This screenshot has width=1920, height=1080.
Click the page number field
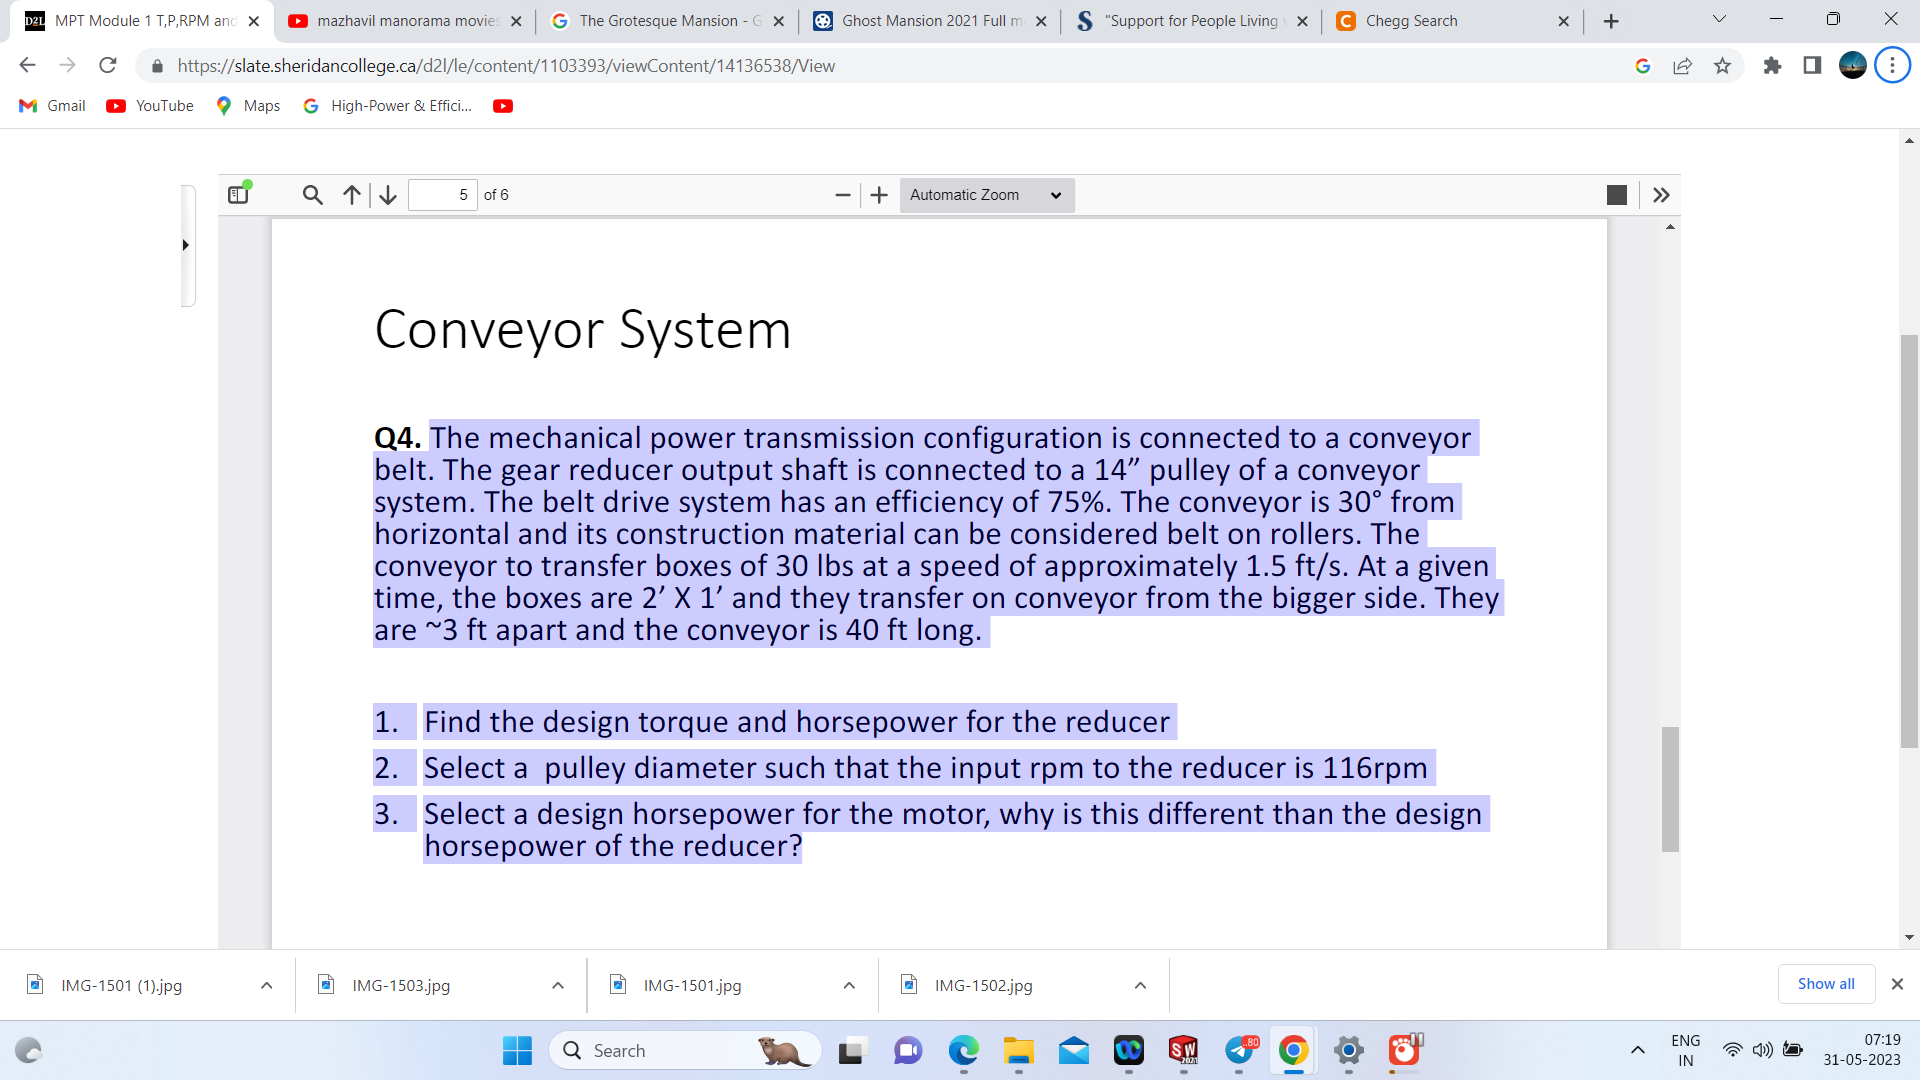coord(442,195)
